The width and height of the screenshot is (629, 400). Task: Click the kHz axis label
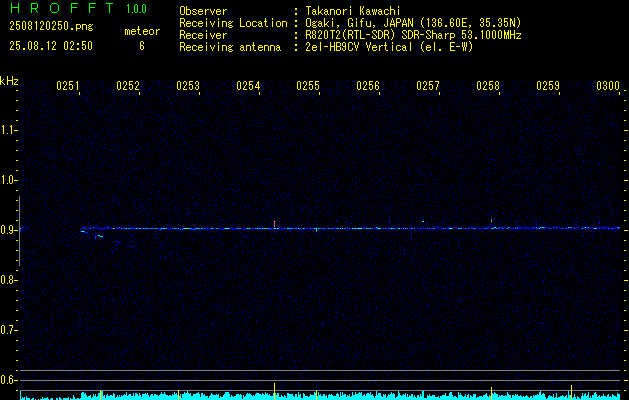tap(9, 81)
